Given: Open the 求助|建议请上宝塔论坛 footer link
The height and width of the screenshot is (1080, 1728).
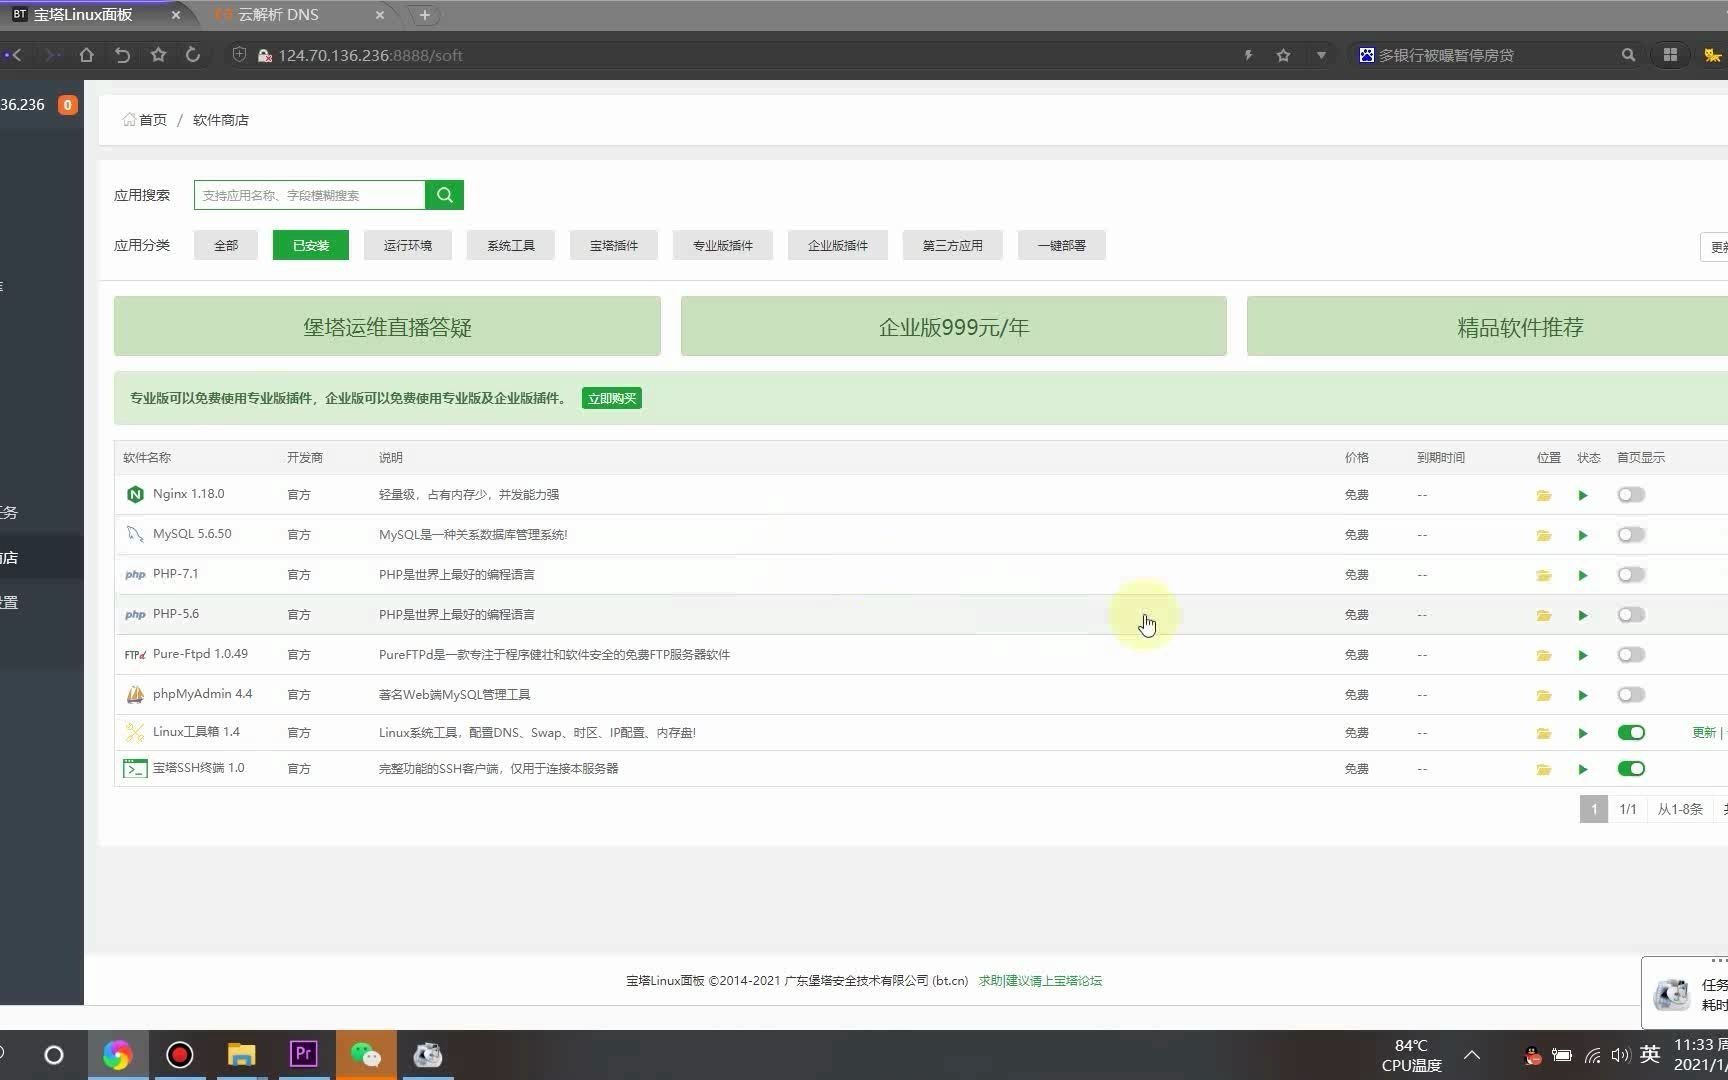Looking at the screenshot, I should pos(1040,981).
